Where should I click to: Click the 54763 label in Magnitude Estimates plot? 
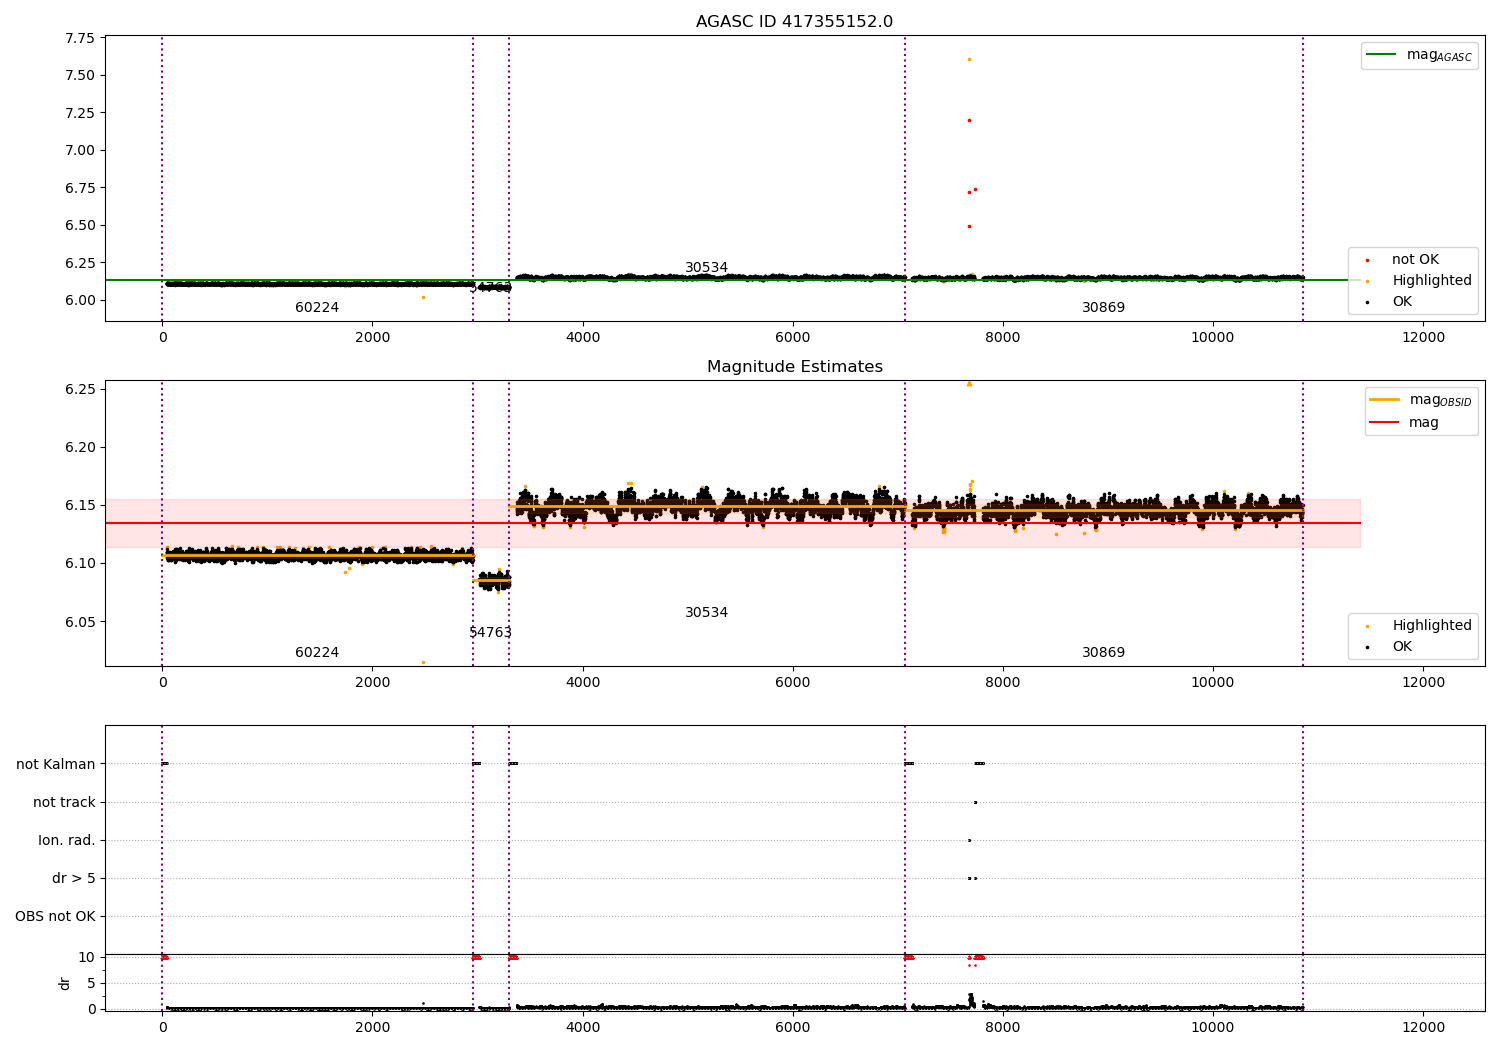click(490, 633)
